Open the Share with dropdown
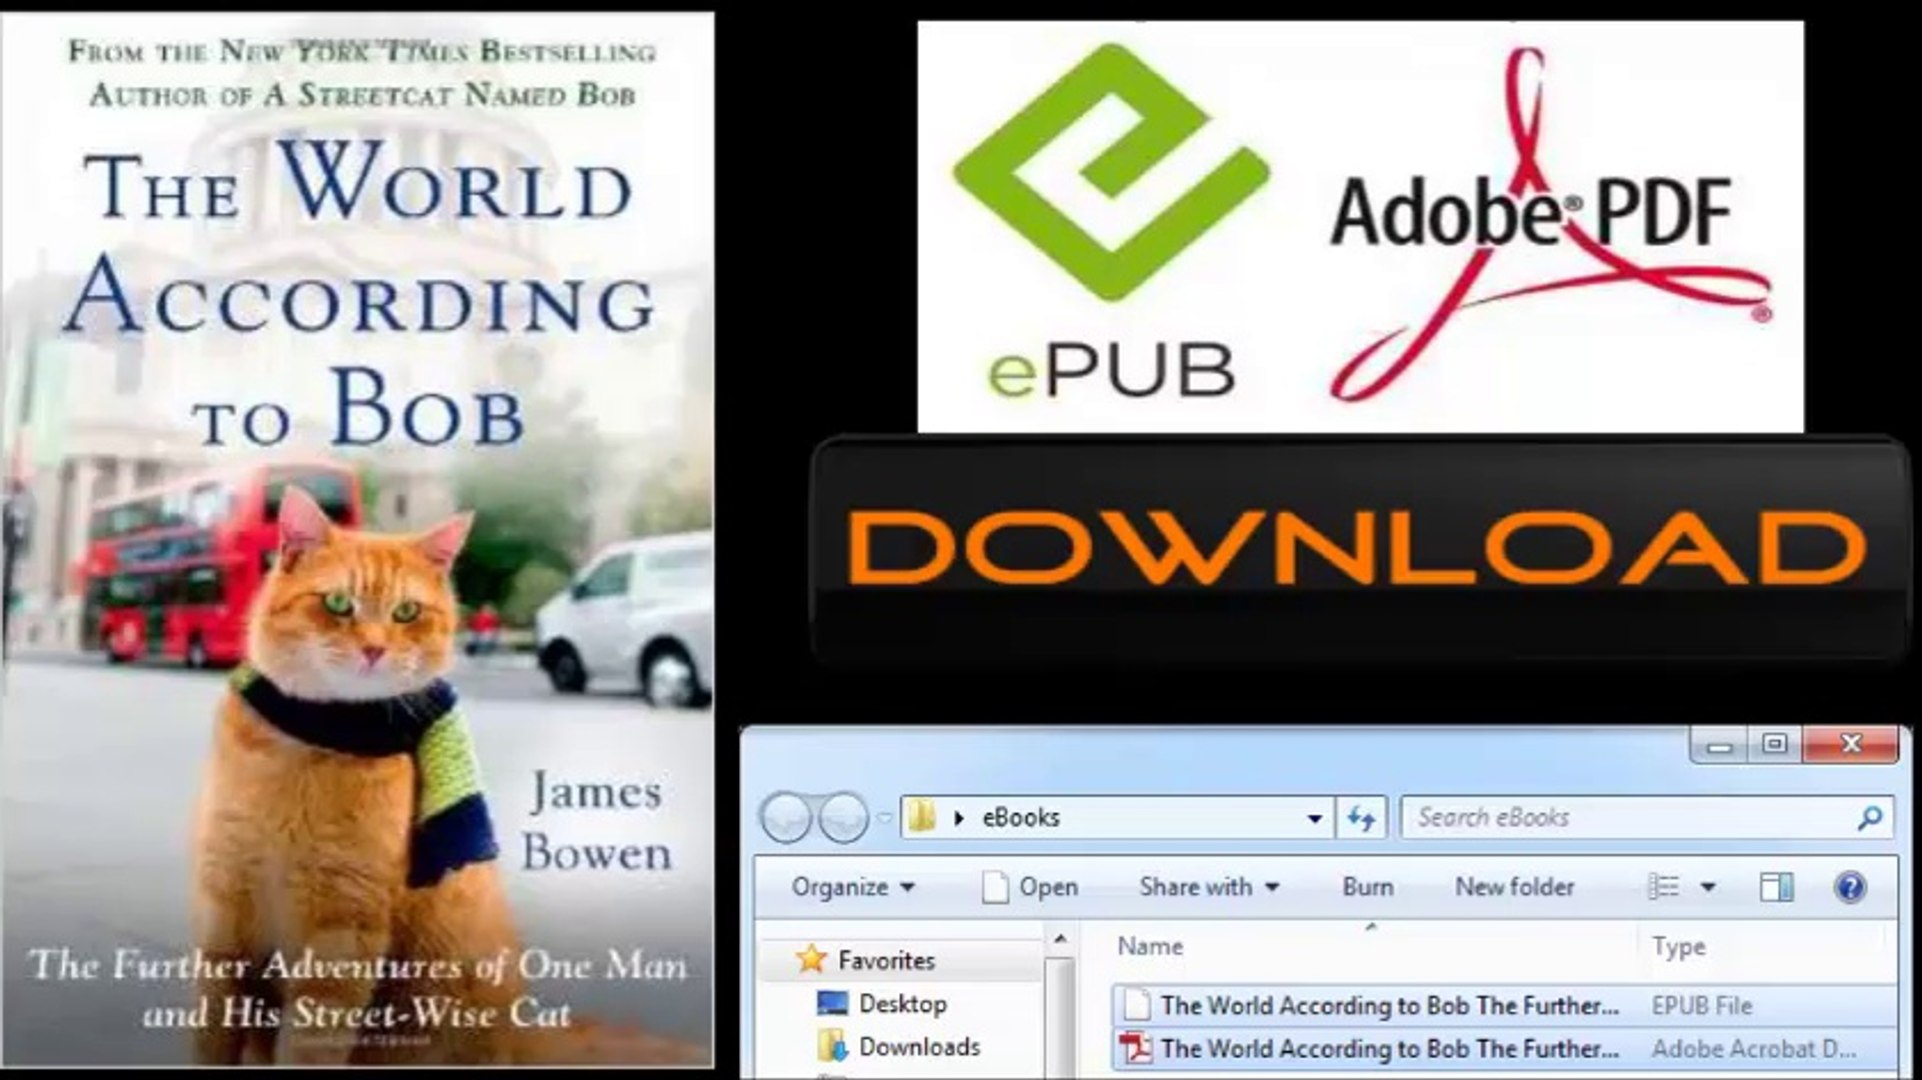The height and width of the screenshot is (1080, 1922). (1208, 887)
